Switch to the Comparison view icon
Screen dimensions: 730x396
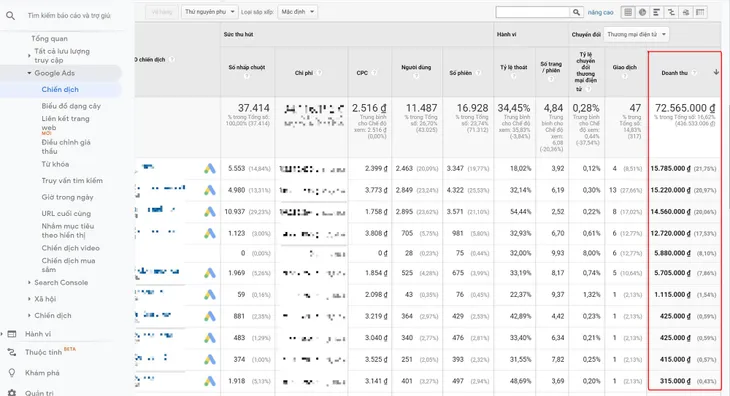point(671,12)
